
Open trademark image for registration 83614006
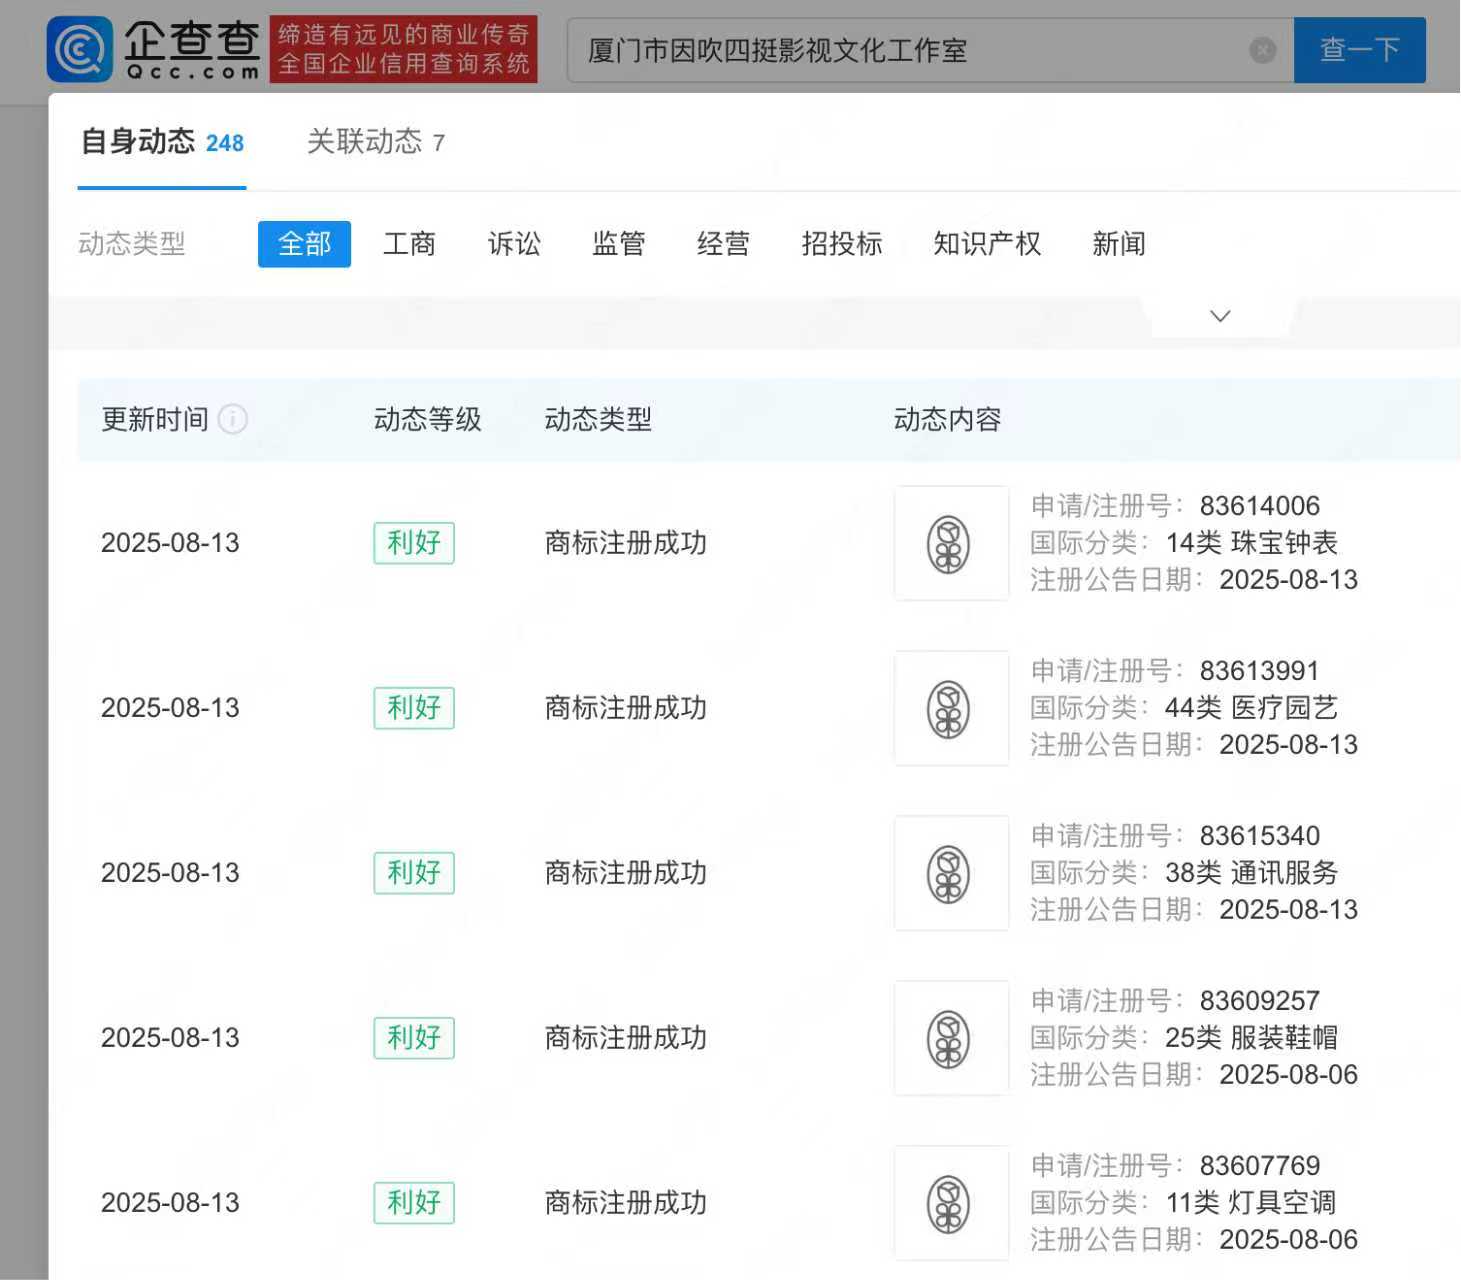pos(950,543)
